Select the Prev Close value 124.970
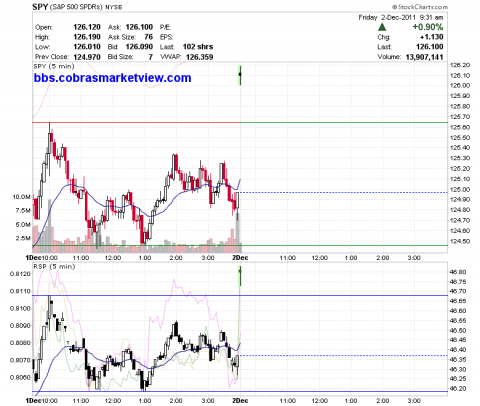This screenshot has width=480, height=406. click(87, 57)
